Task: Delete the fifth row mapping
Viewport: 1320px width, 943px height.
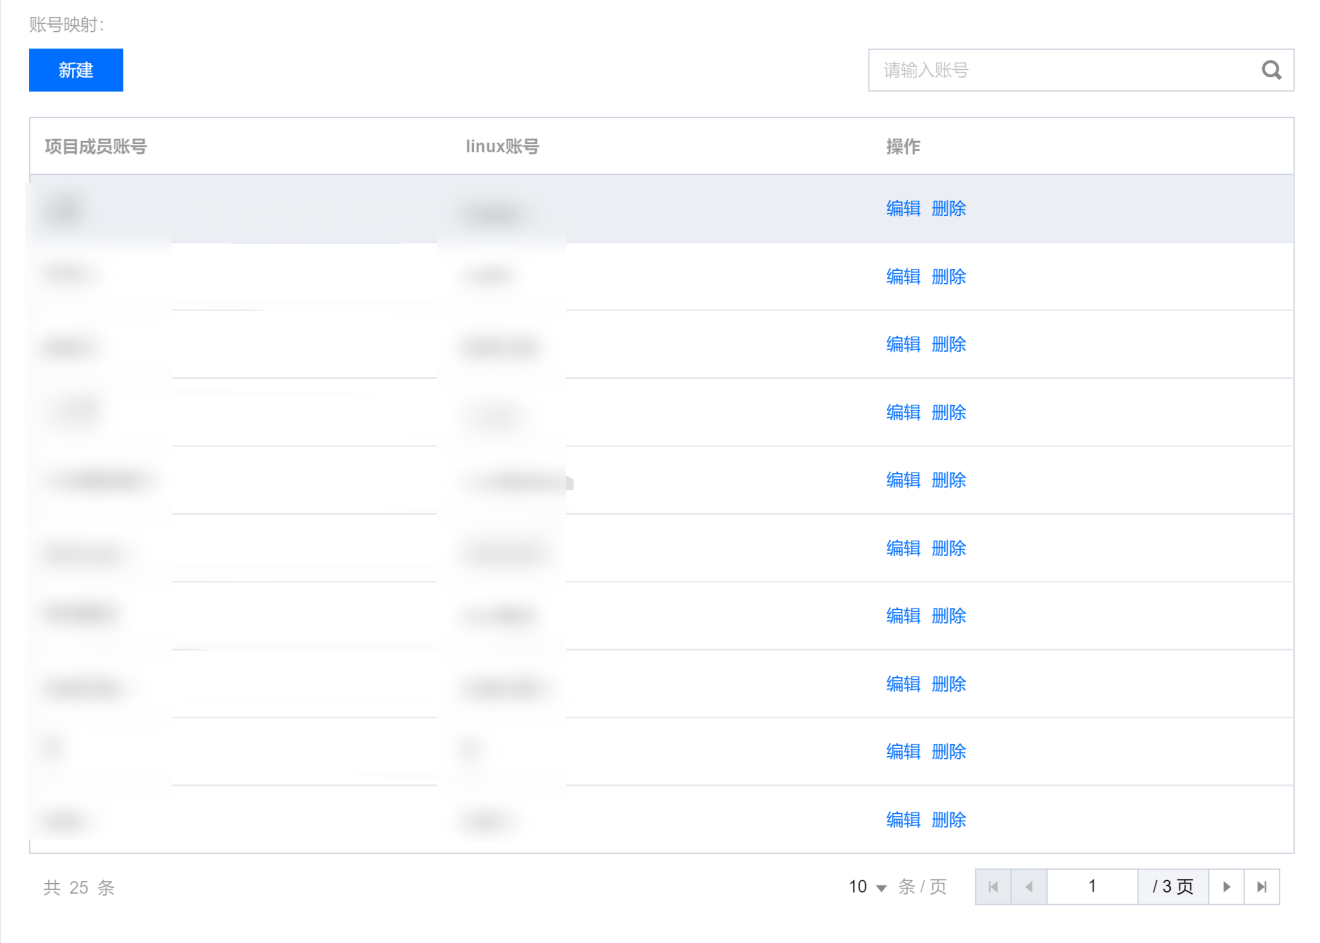Action: 949,480
